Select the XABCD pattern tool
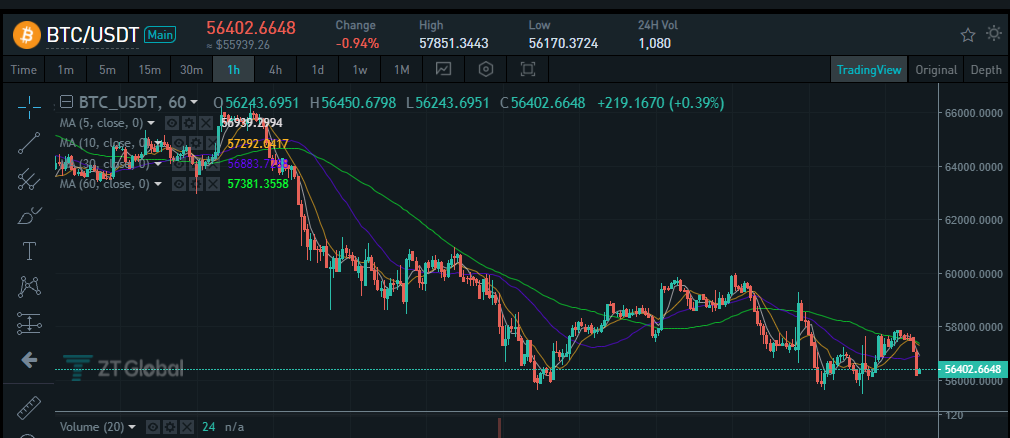 [29, 287]
